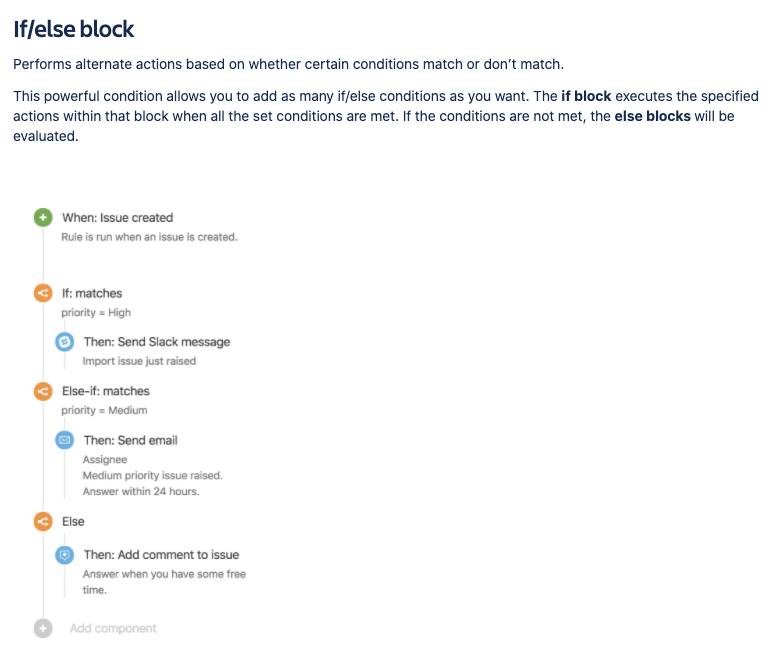Click the blue Send email envelope icon
The width and height of the screenshot is (780, 658).
pyautogui.click(x=65, y=440)
